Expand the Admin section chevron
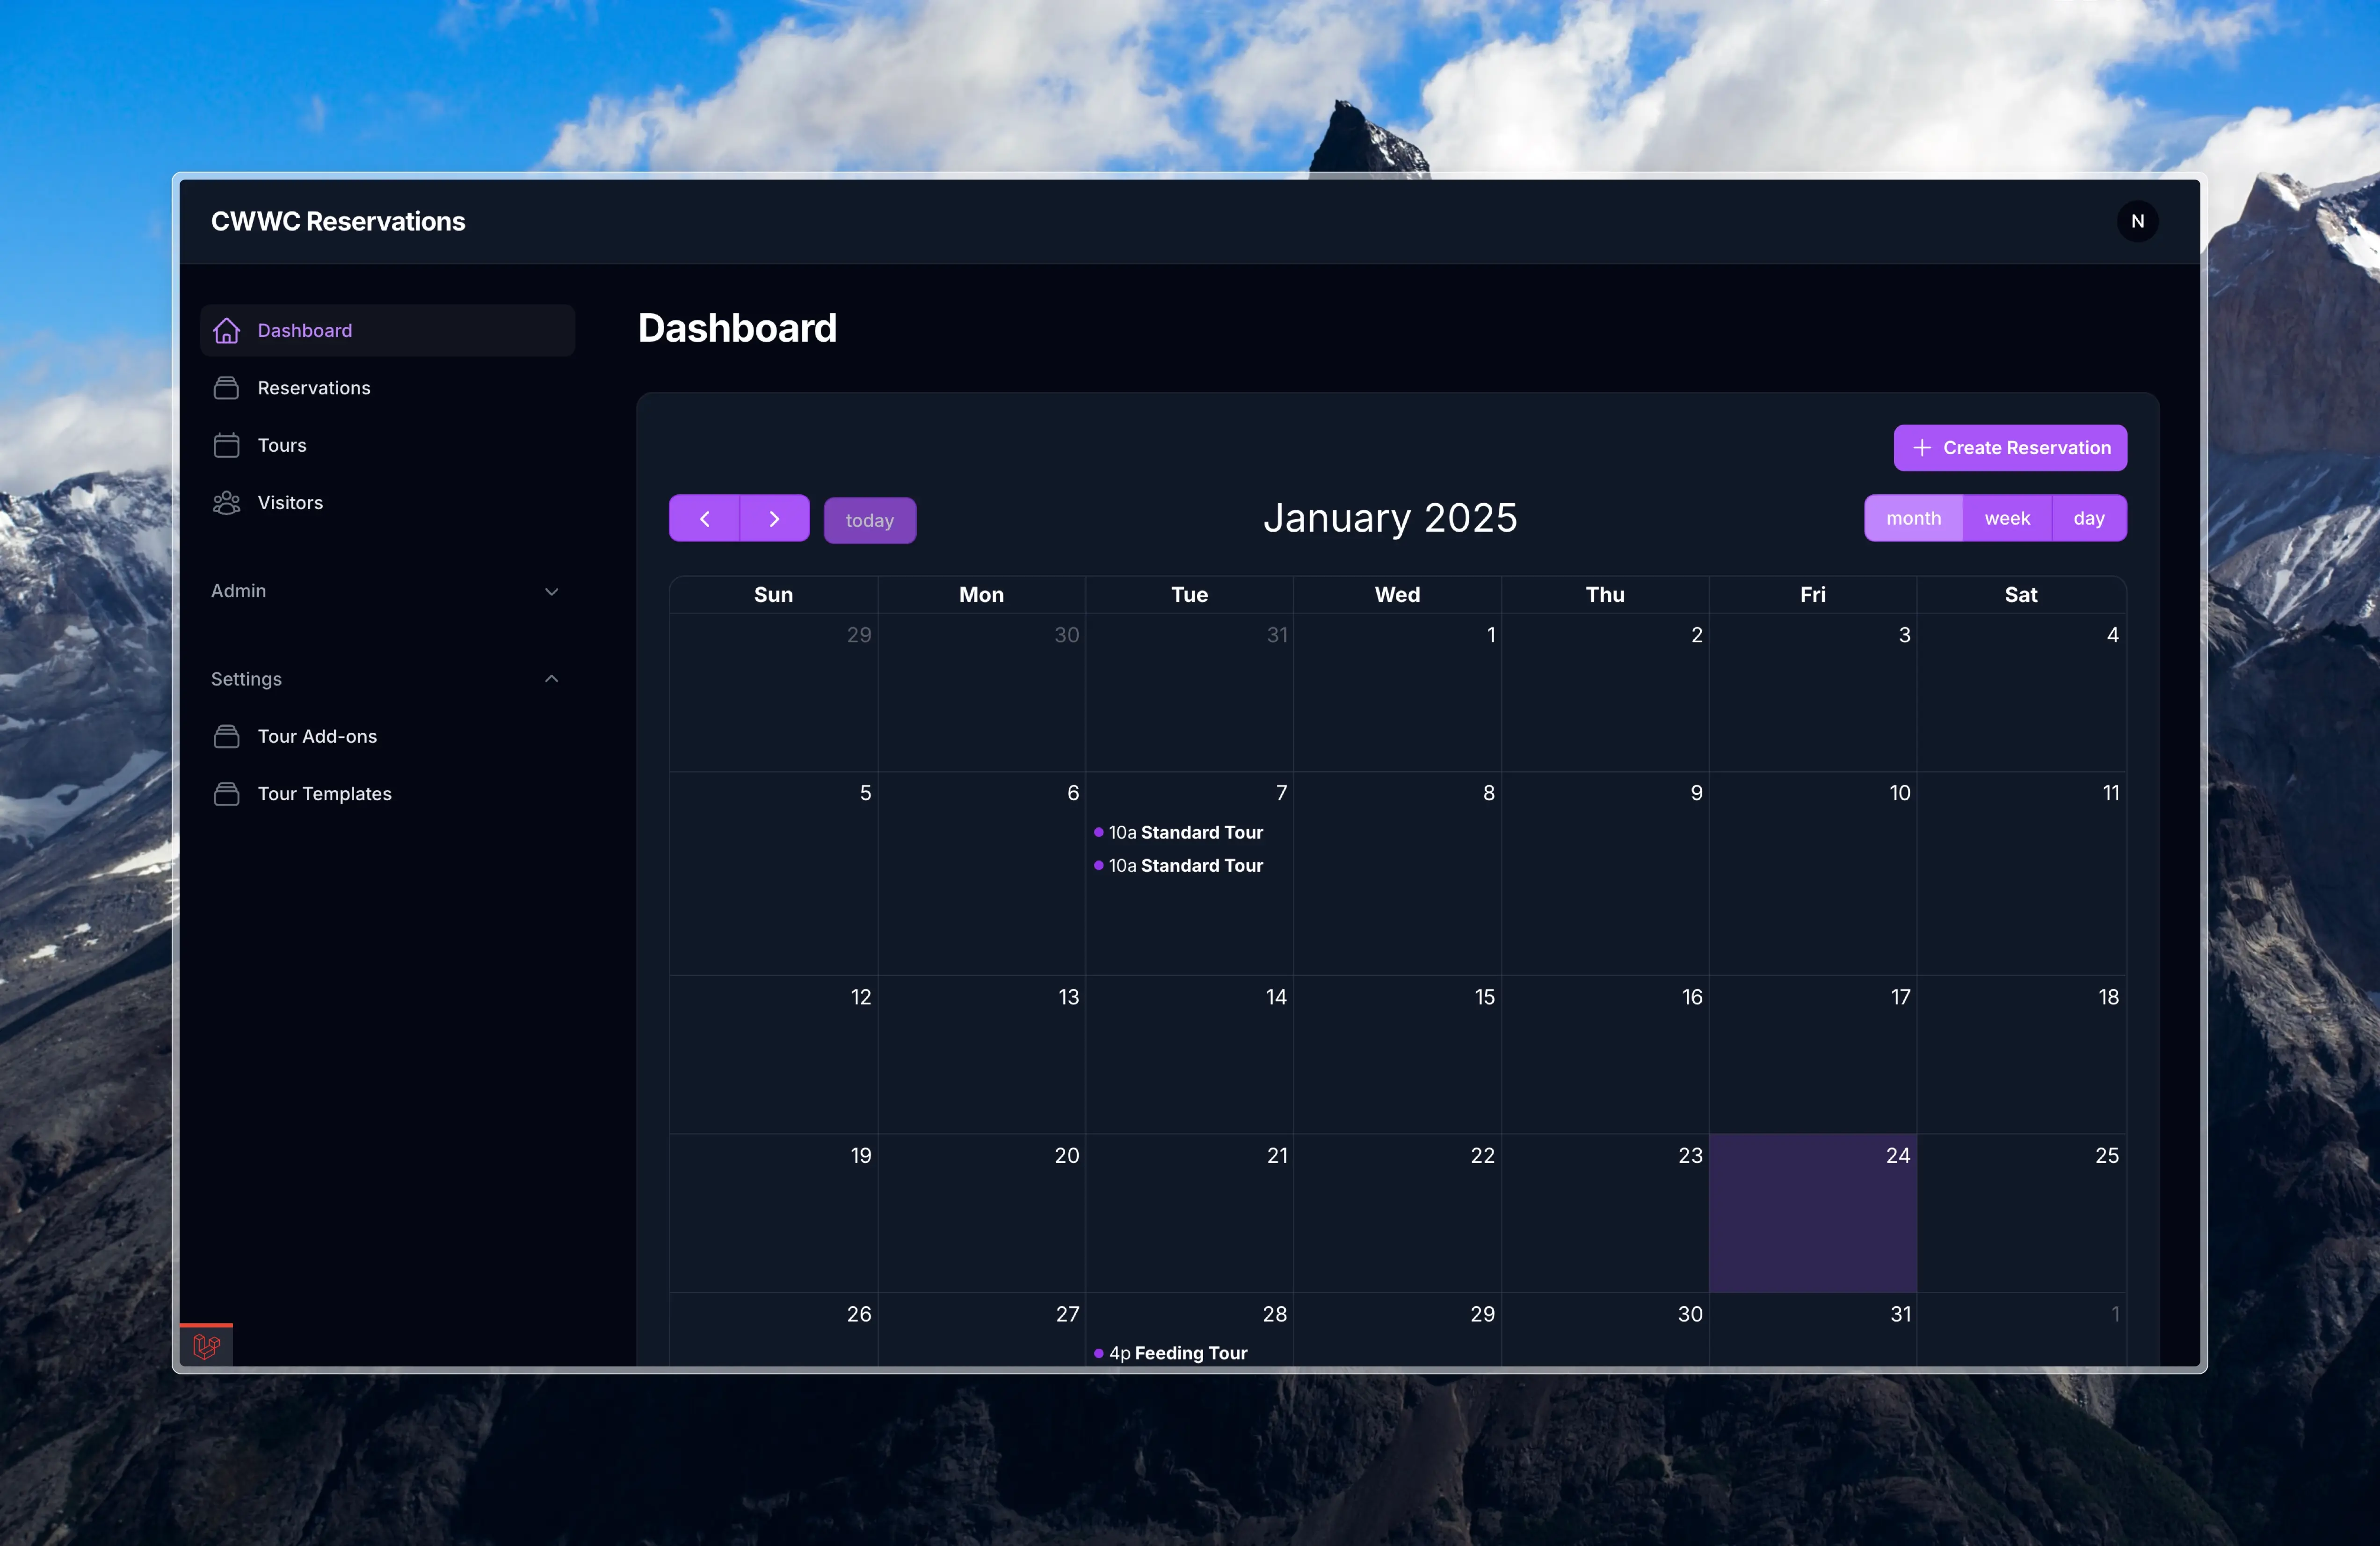2380x1546 pixels. pos(551,591)
